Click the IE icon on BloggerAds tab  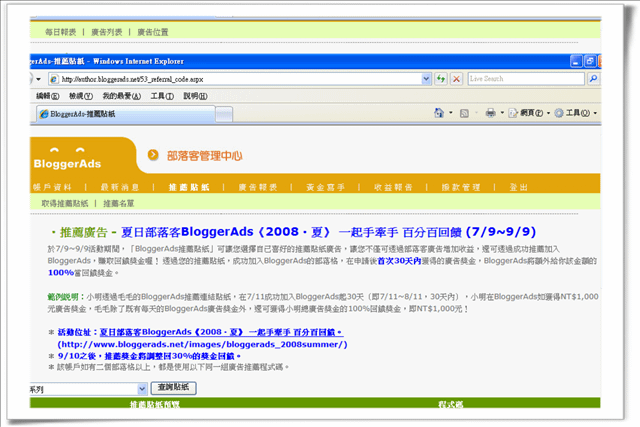(44, 114)
